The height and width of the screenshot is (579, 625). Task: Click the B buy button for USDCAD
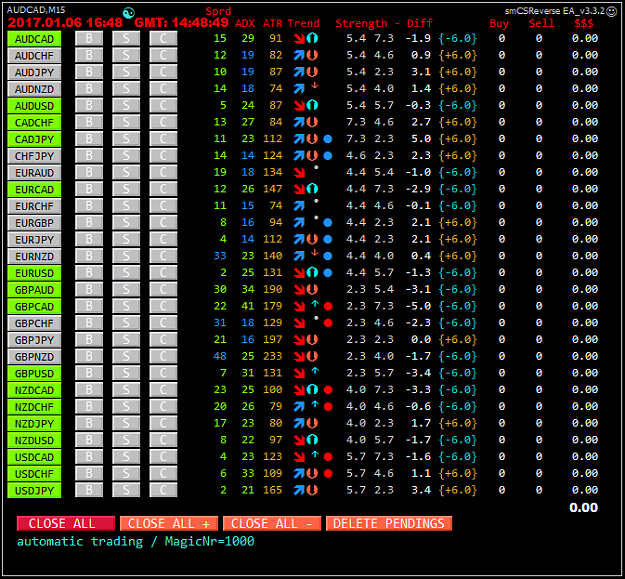pos(89,457)
